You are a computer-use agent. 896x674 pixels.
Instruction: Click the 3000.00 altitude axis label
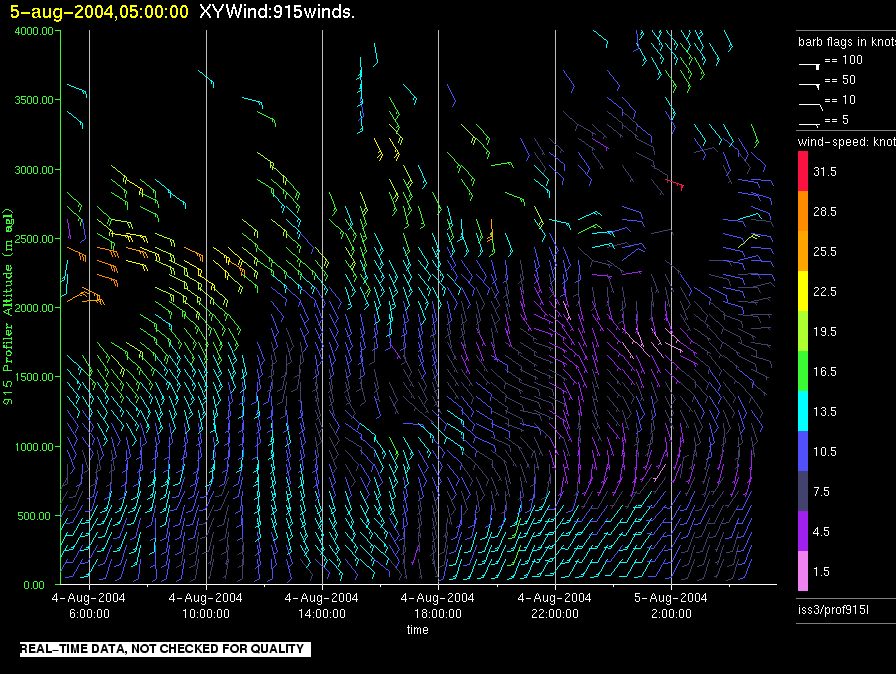(34, 170)
